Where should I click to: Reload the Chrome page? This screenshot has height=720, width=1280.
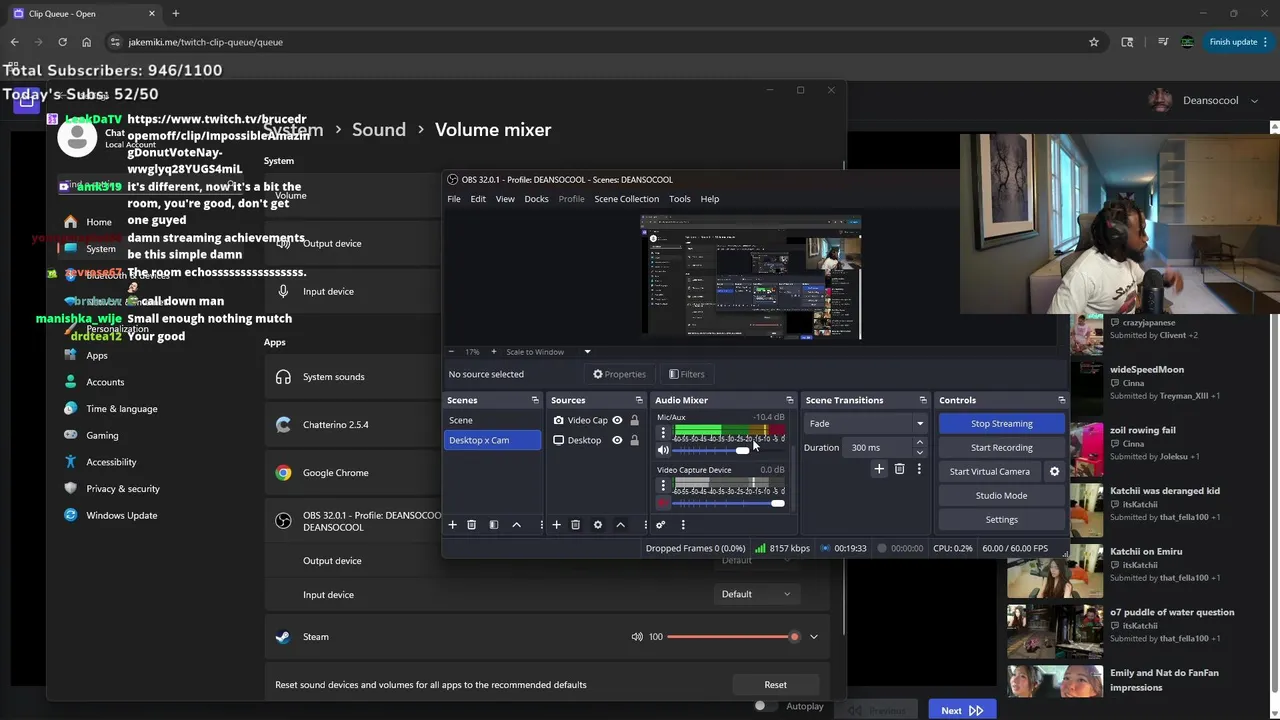click(62, 42)
